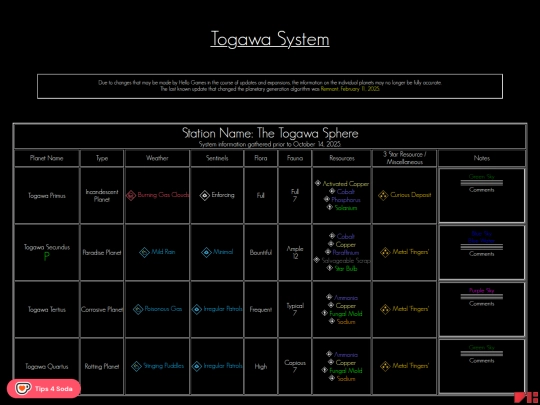Click Sodium icon in Togawa Quartus row
The height and width of the screenshot is (405, 540).
pos(332,378)
